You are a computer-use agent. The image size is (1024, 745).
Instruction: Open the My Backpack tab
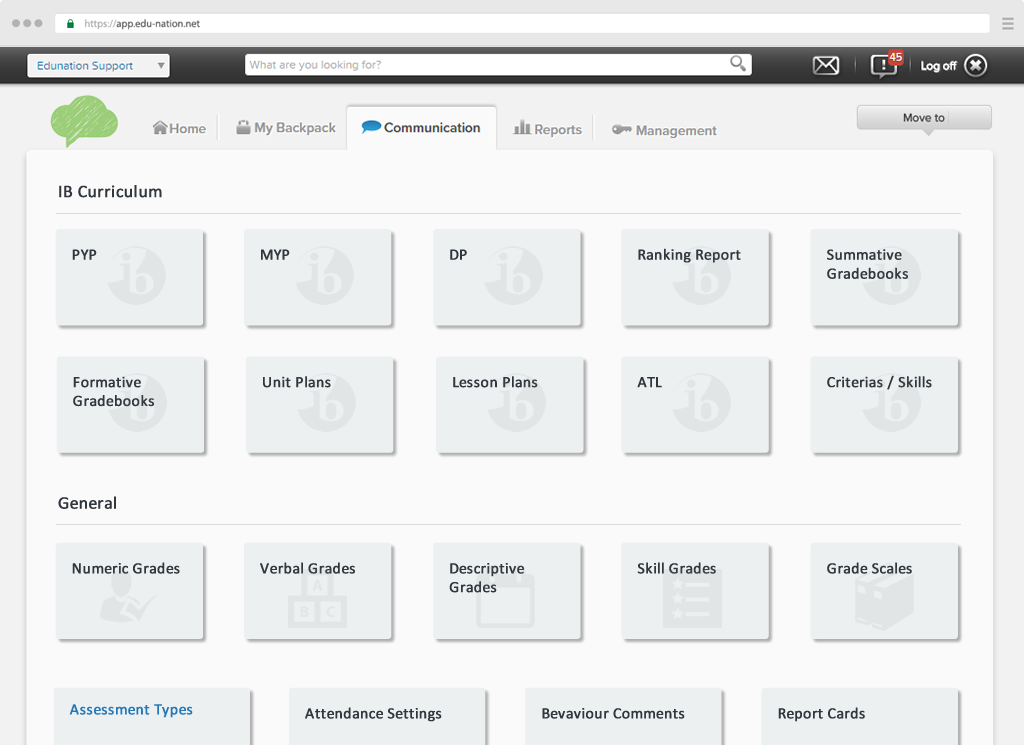(x=286, y=128)
